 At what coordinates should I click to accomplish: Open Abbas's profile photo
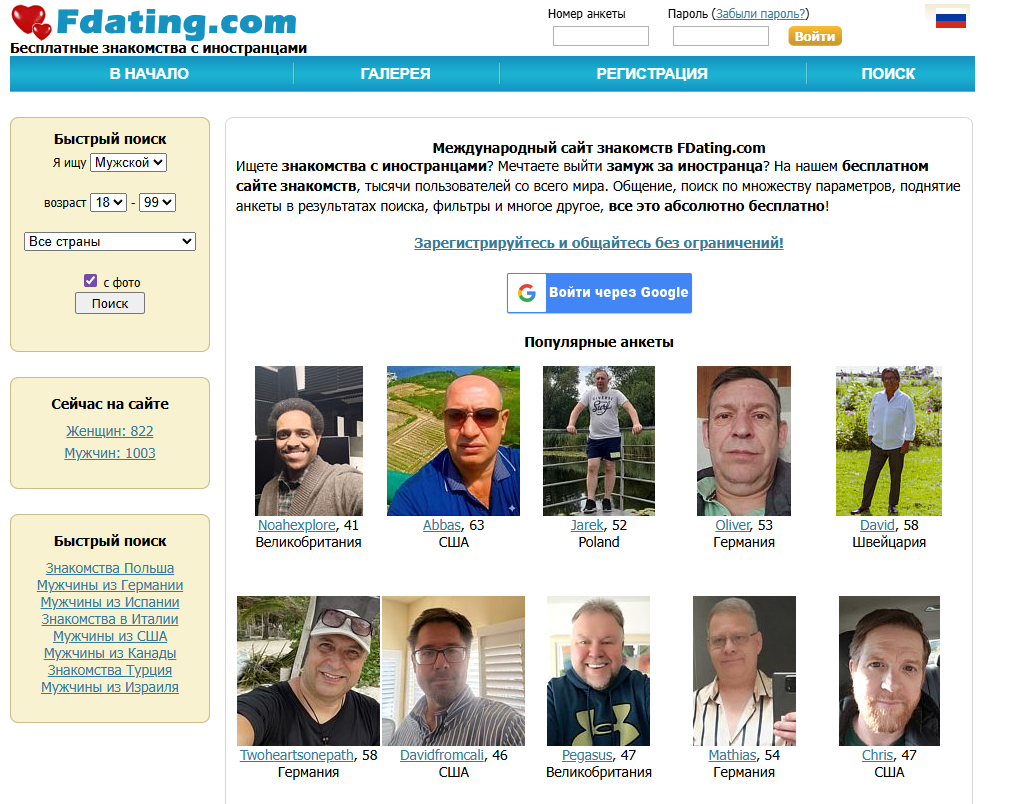(453, 441)
